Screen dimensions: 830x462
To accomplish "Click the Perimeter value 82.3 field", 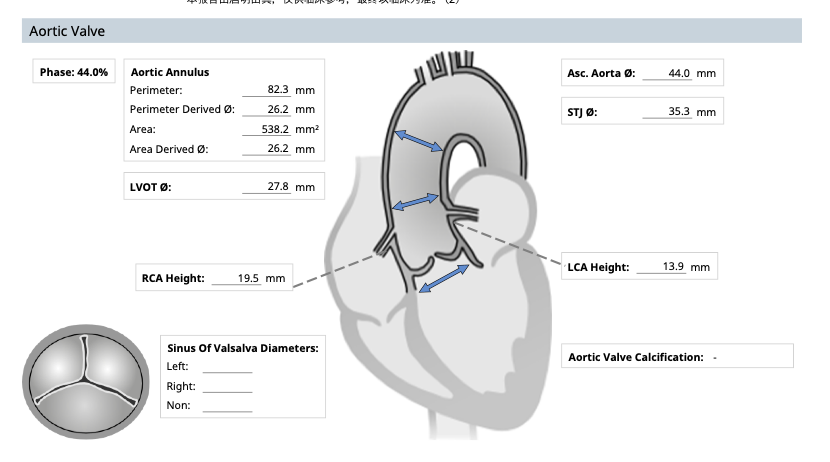I will coord(269,91).
